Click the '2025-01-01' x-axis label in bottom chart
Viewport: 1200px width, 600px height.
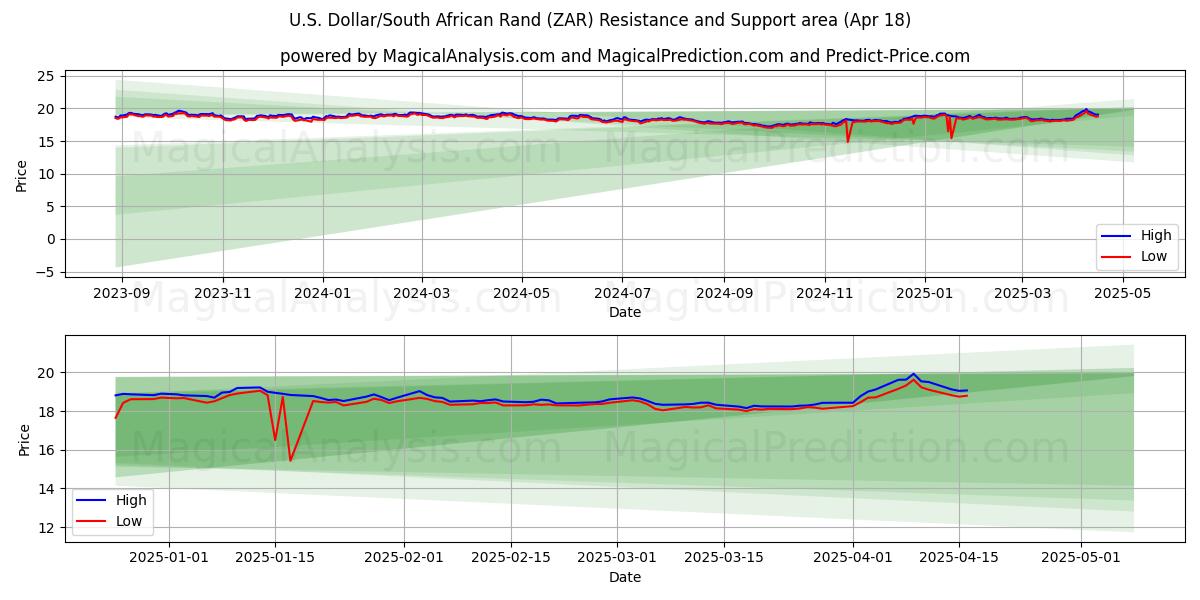[169, 558]
